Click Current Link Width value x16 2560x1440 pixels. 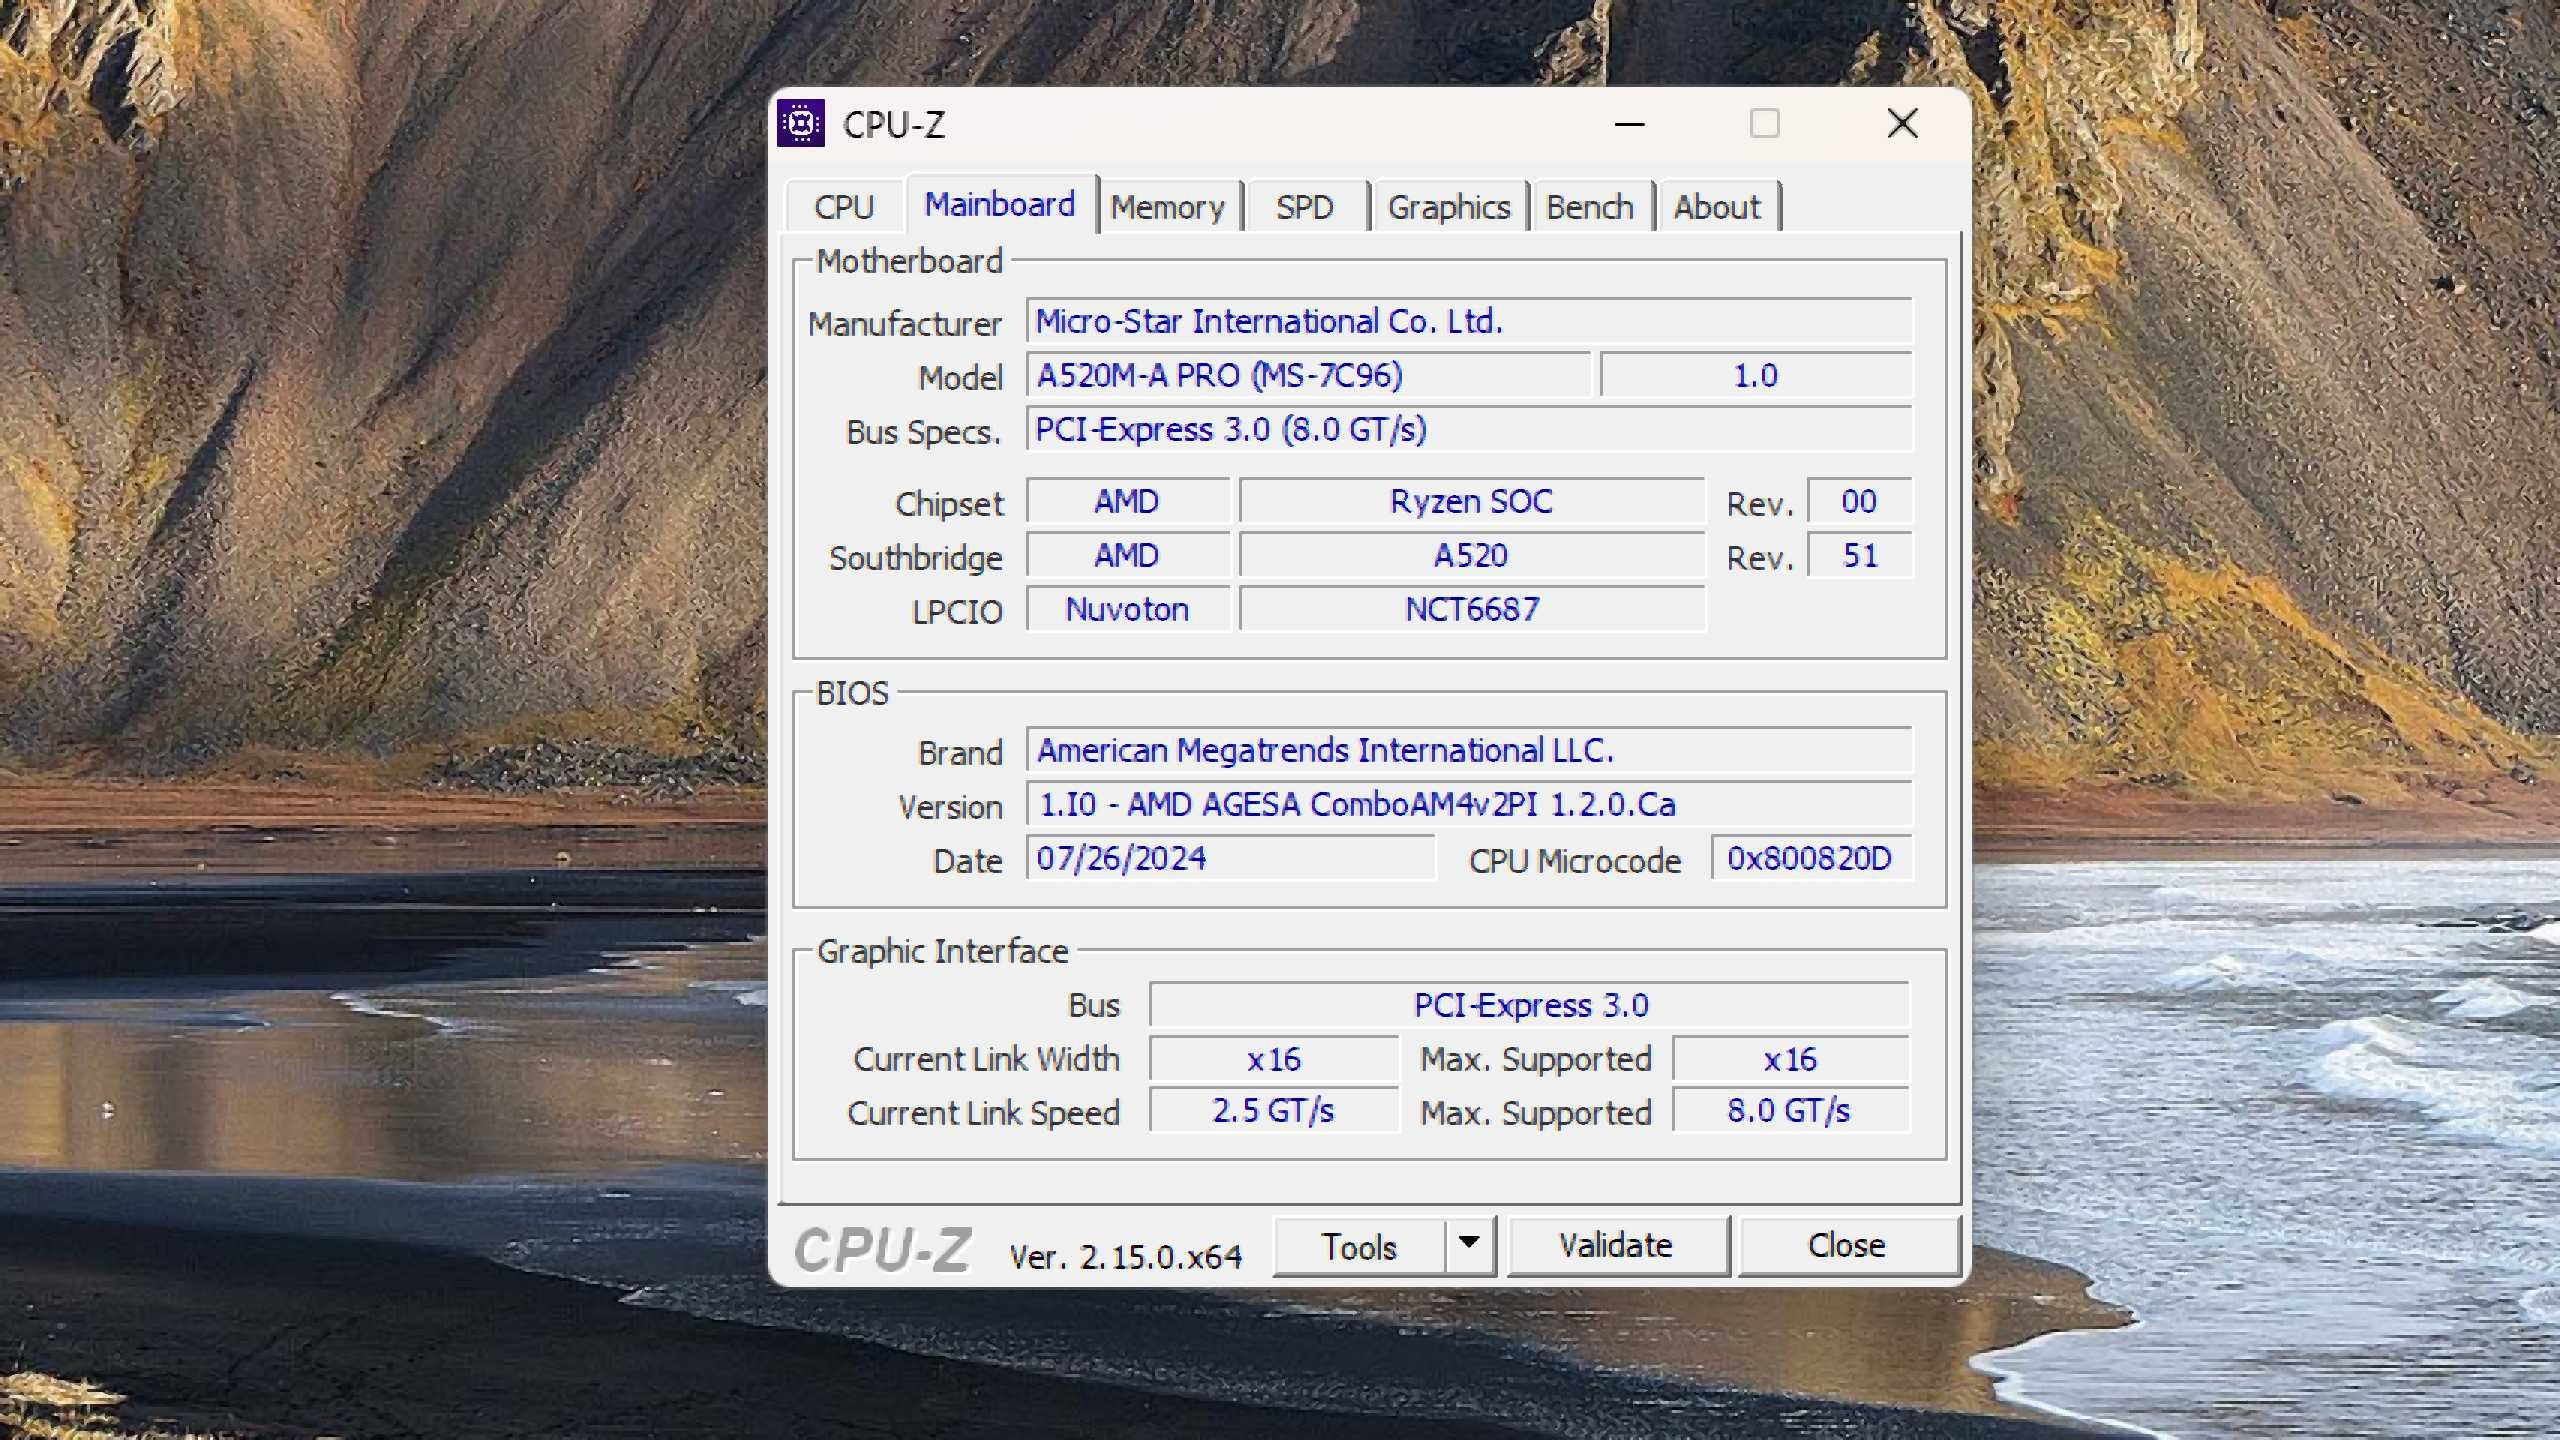pos(1274,1059)
